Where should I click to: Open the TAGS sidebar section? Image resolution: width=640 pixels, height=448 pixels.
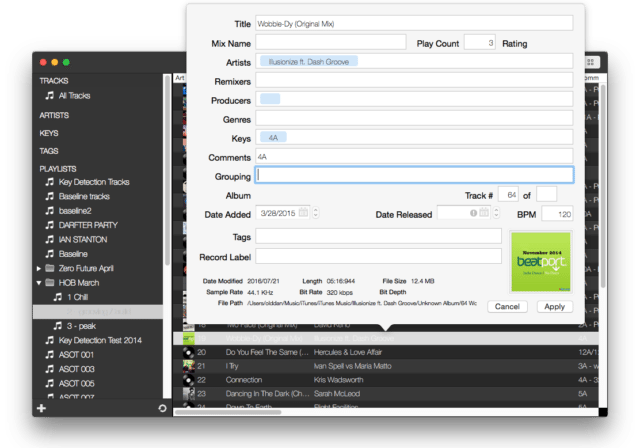tap(49, 151)
